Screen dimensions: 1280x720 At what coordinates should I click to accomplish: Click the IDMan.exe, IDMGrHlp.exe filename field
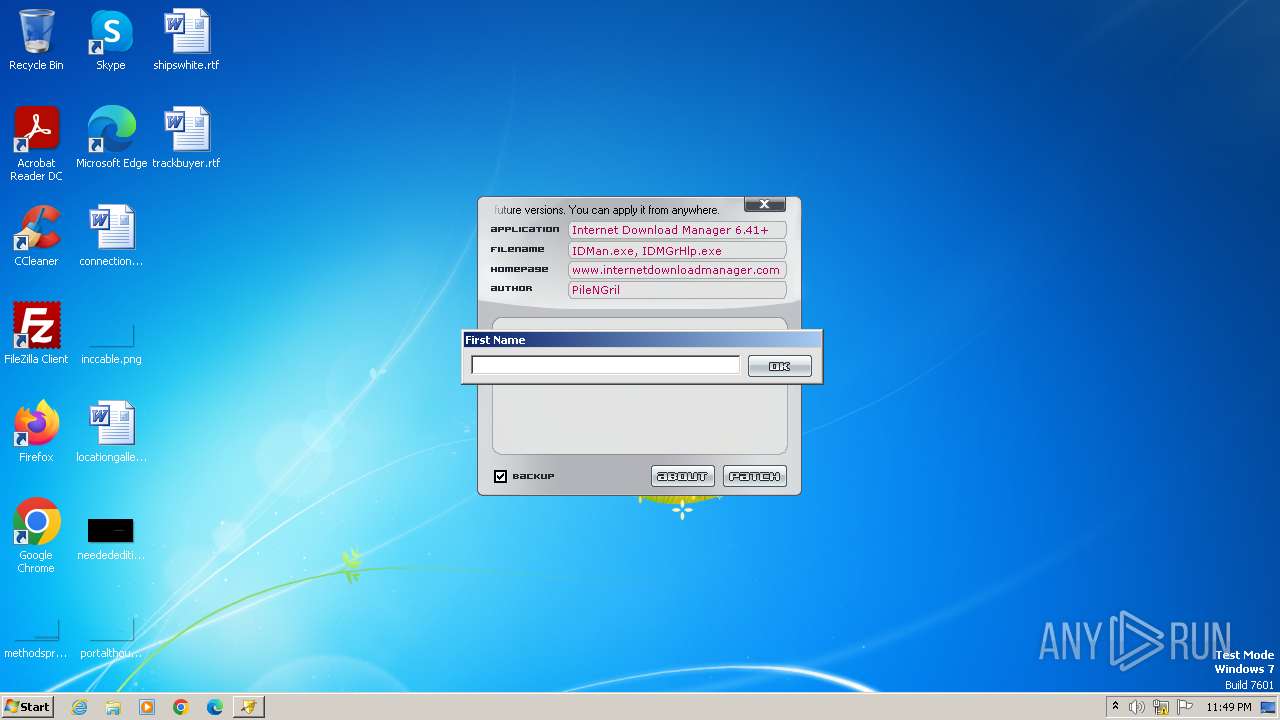click(x=677, y=251)
